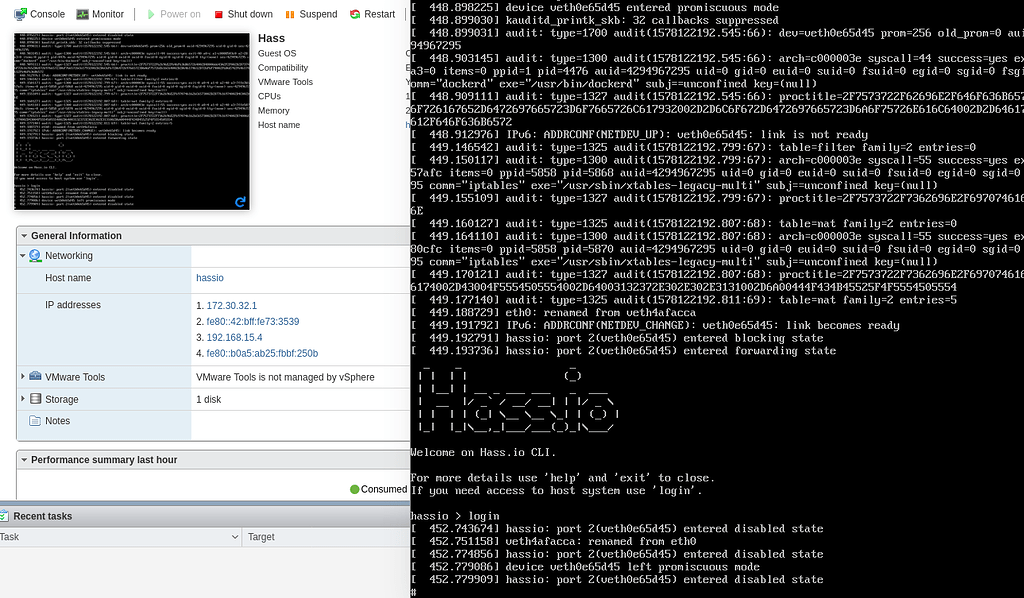Click the Storage disk icon
The height and width of the screenshot is (598, 1024).
point(34,399)
